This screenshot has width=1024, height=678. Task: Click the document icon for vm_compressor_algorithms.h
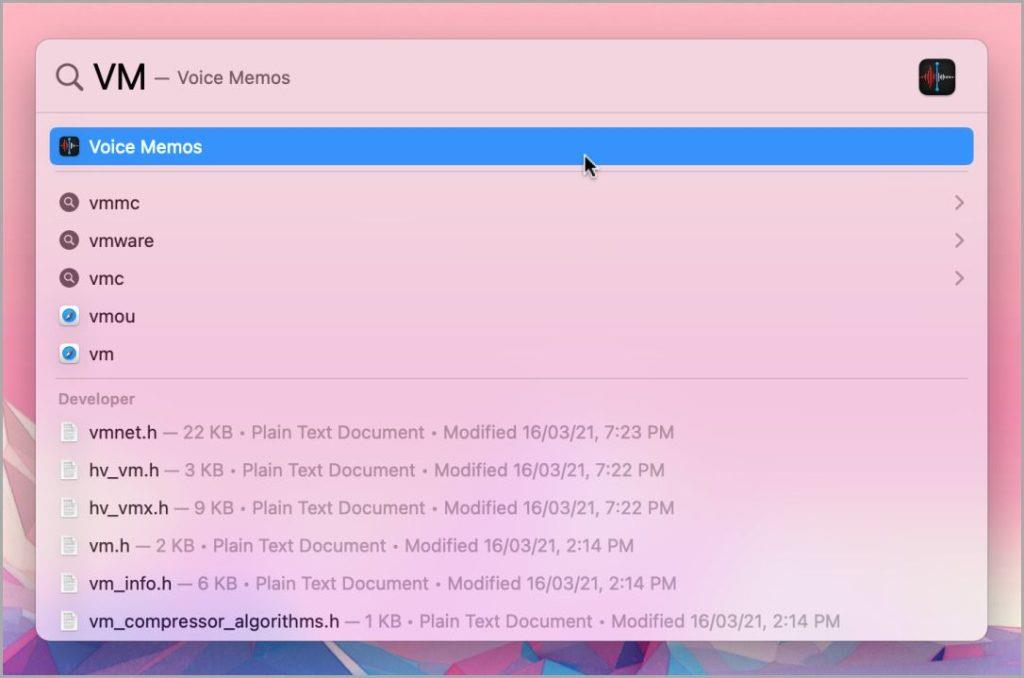click(69, 621)
